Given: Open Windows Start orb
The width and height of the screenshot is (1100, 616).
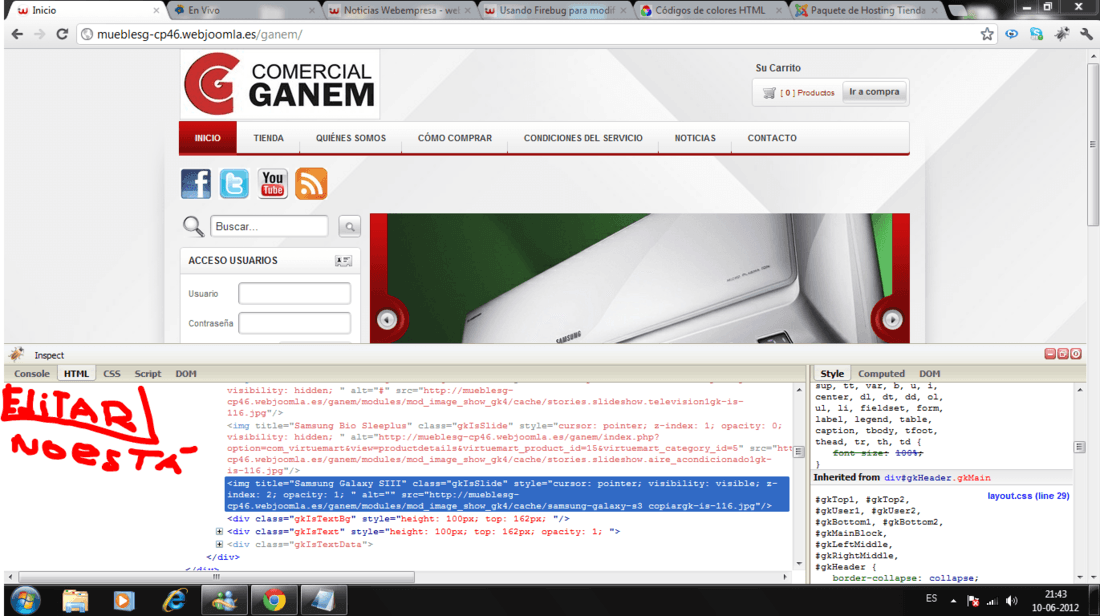Looking at the screenshot, I should tap(25, 601).
